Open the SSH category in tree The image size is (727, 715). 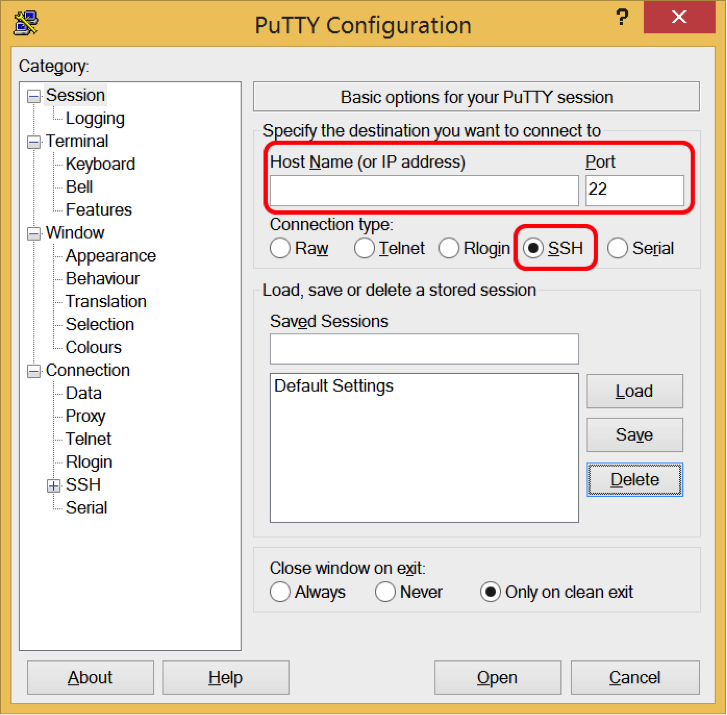[83, 485]
